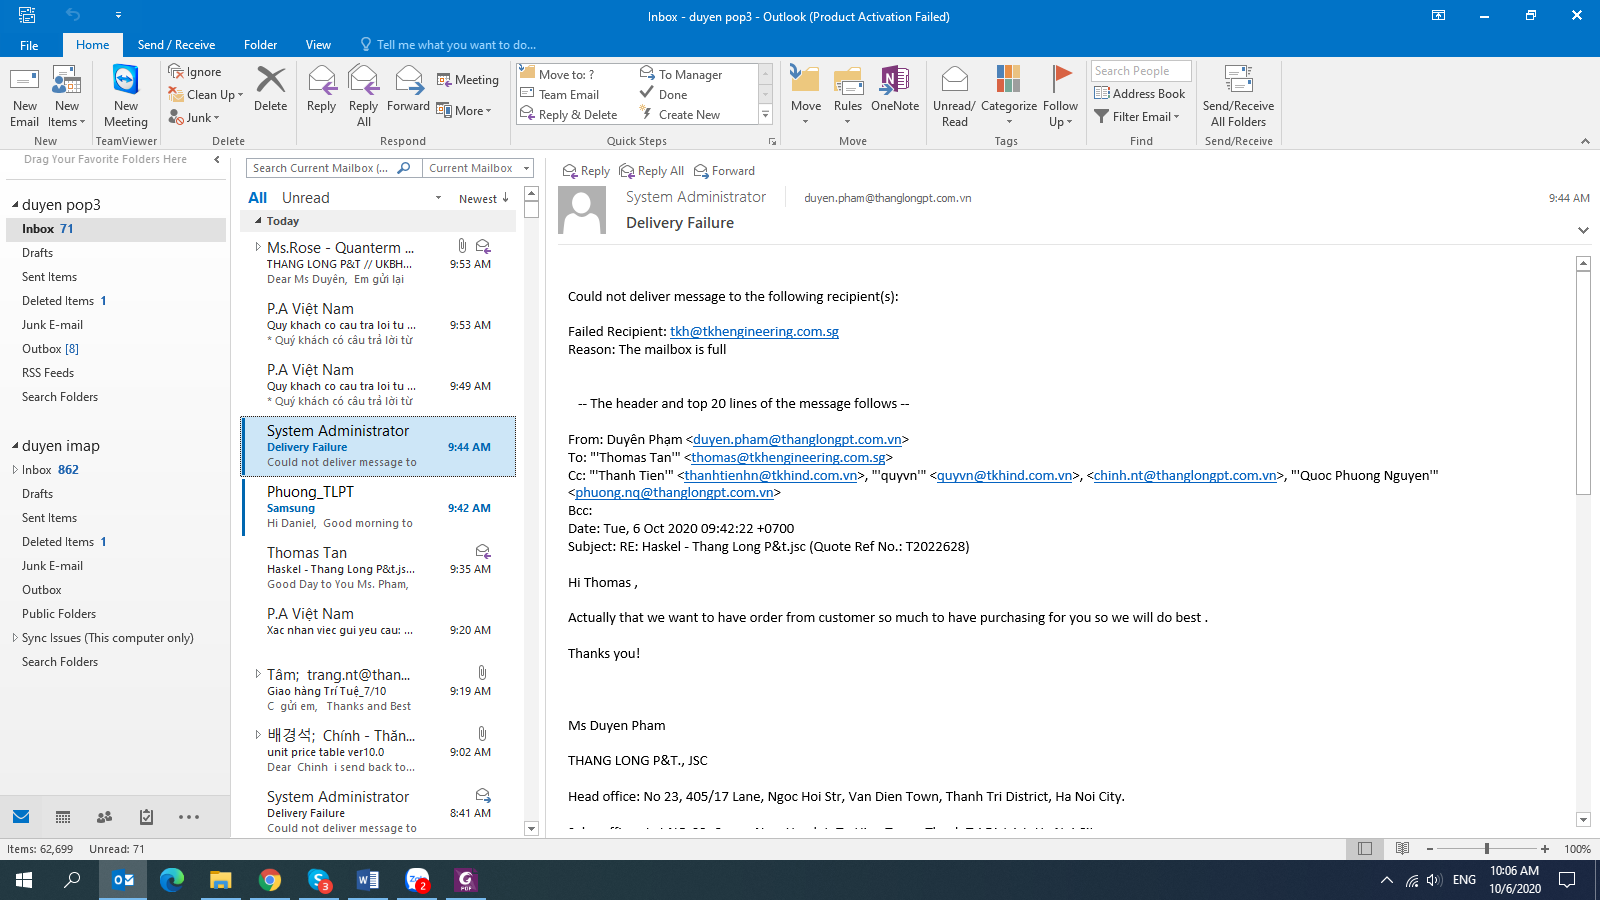1600x900 pixels.
Task: Collapse the duyen pop3 account
Action: pyautogui.click(x=15, y=205)
